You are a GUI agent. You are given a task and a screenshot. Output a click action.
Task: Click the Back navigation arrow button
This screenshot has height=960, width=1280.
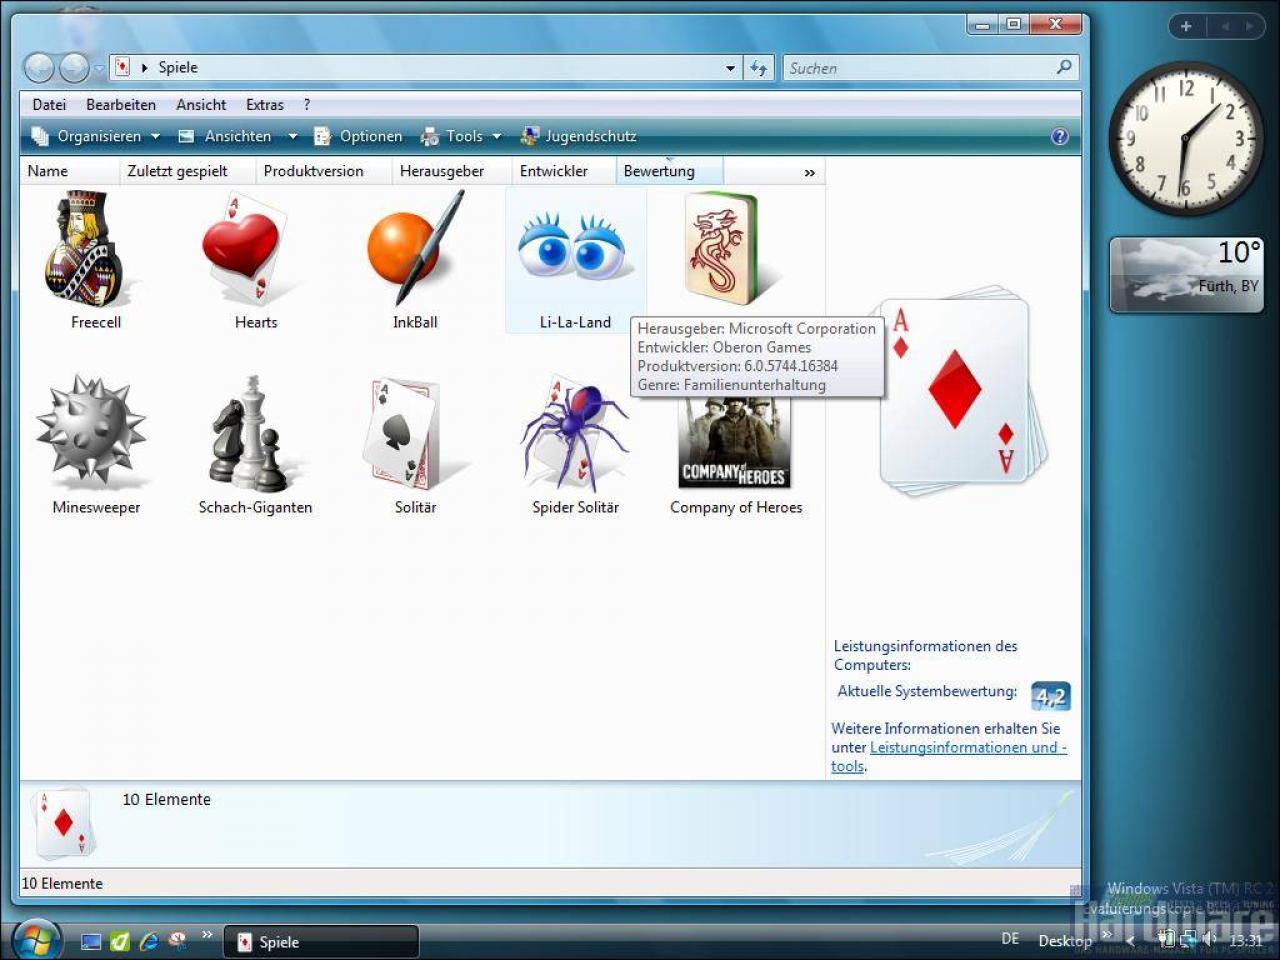39,68
